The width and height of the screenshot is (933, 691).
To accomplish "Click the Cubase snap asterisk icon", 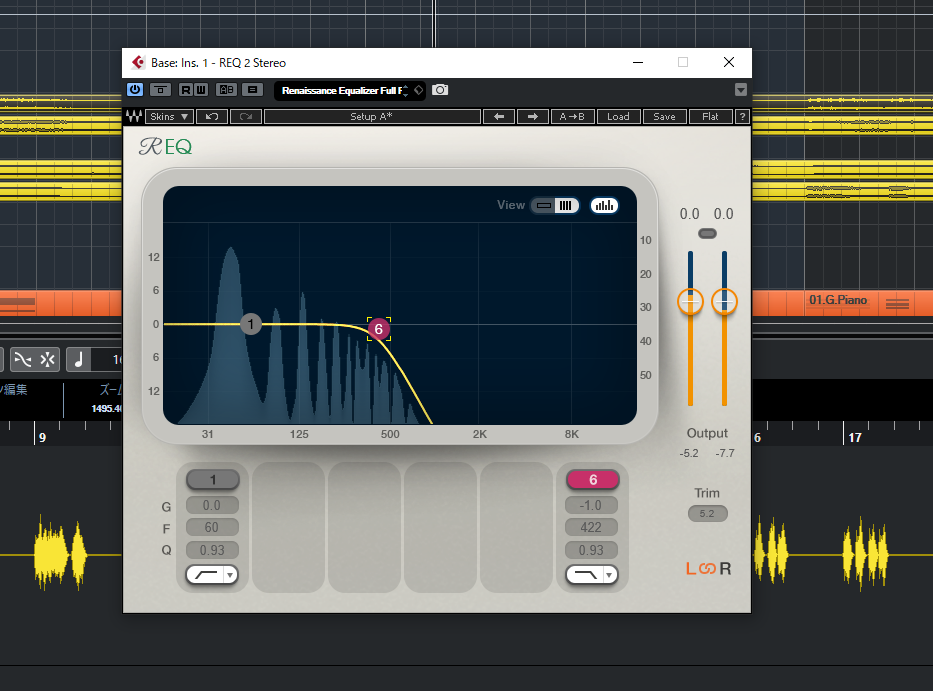I will point(48,359).
